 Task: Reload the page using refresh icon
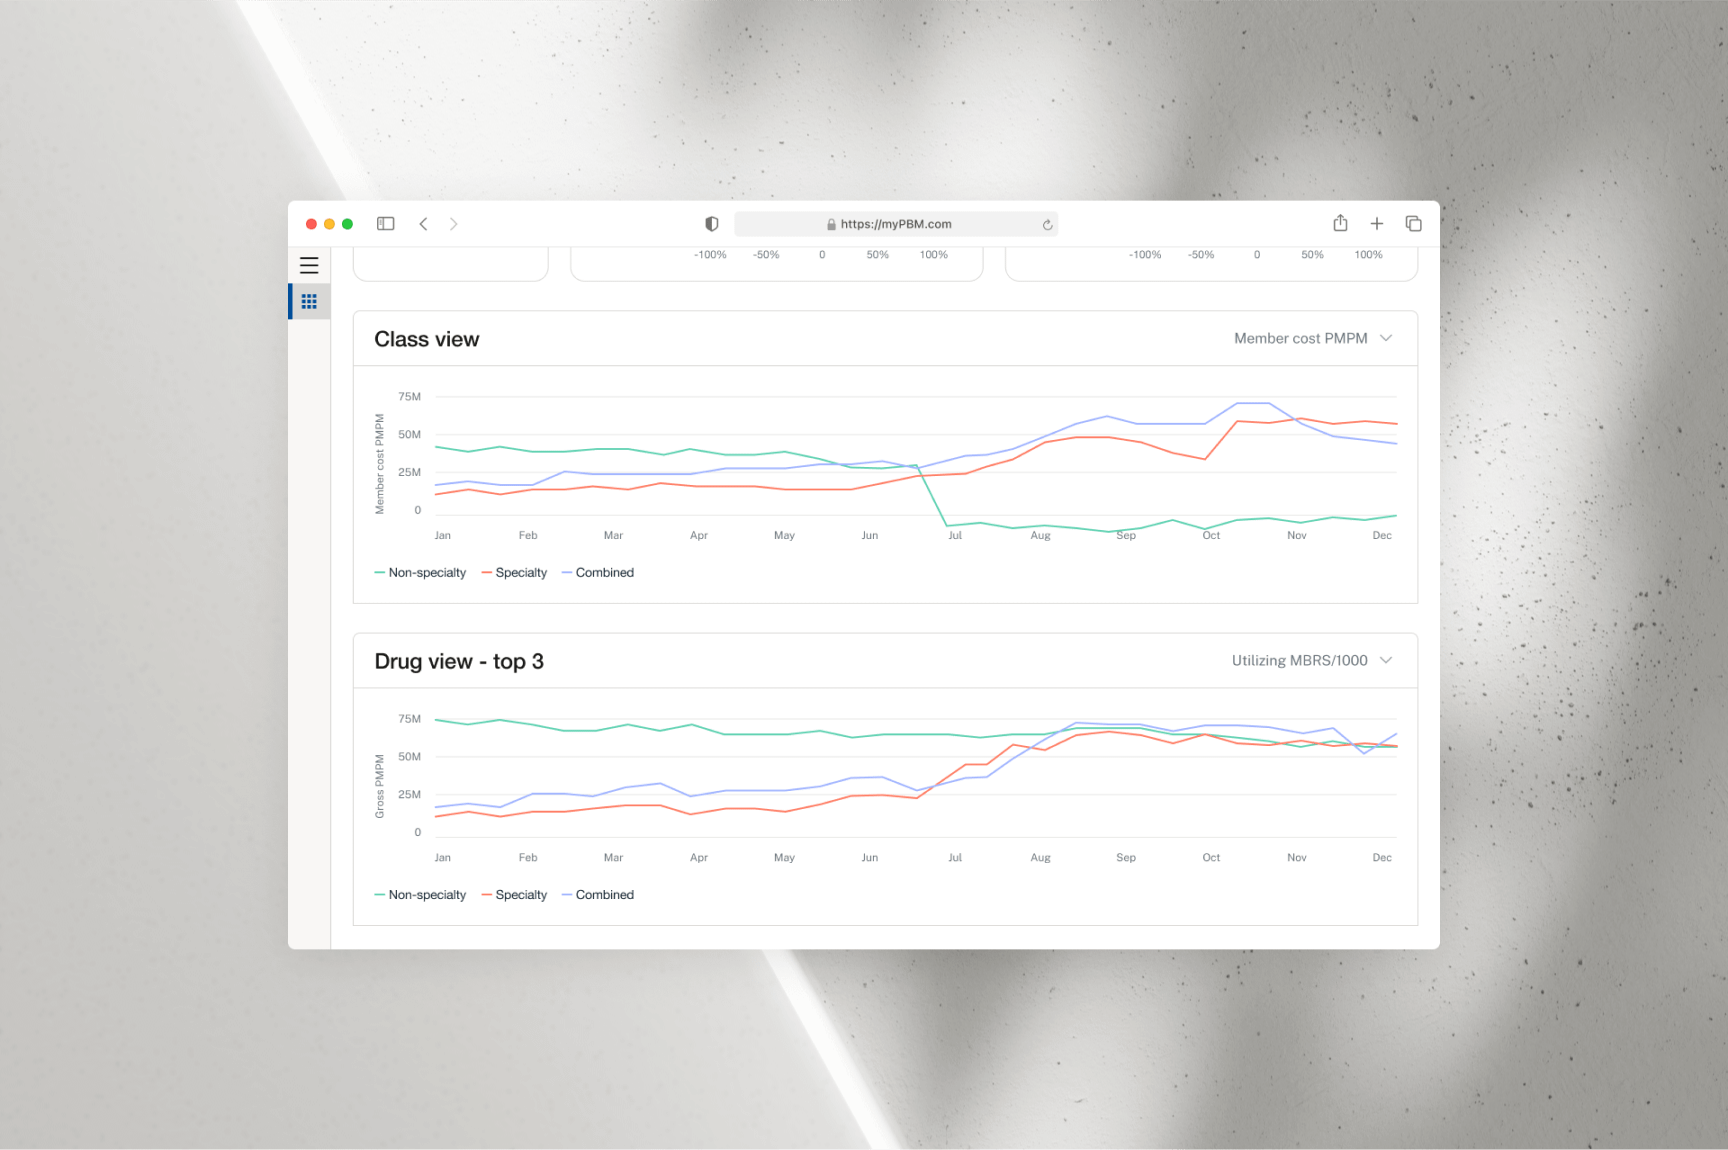coord(1047,225)
